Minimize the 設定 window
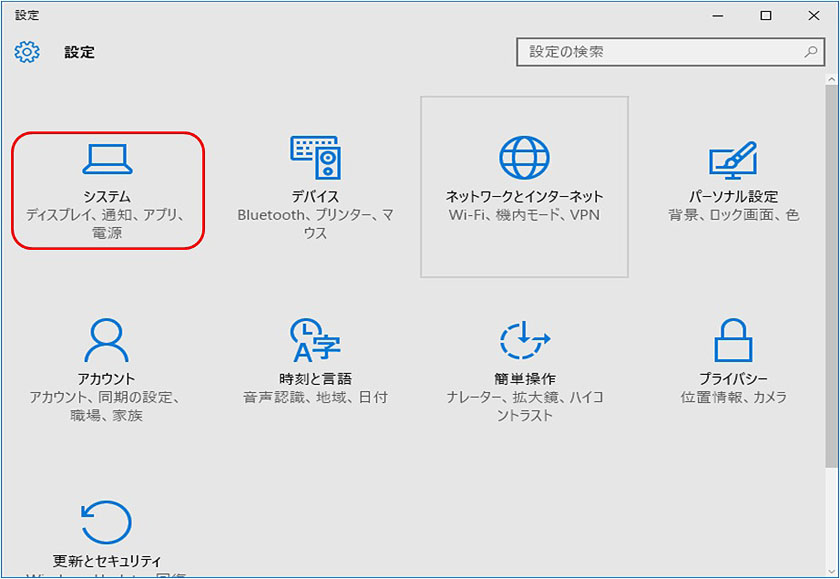The height and width of the screenshot is (579, 840). [x=718, y=15]
